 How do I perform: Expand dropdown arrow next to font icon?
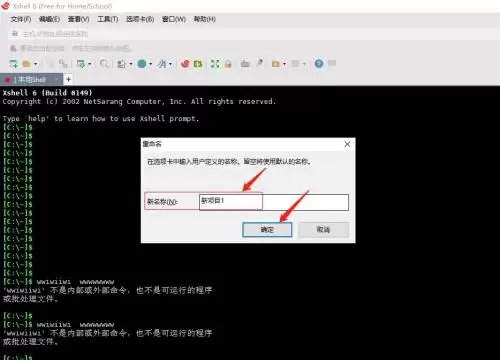(170, 64)
